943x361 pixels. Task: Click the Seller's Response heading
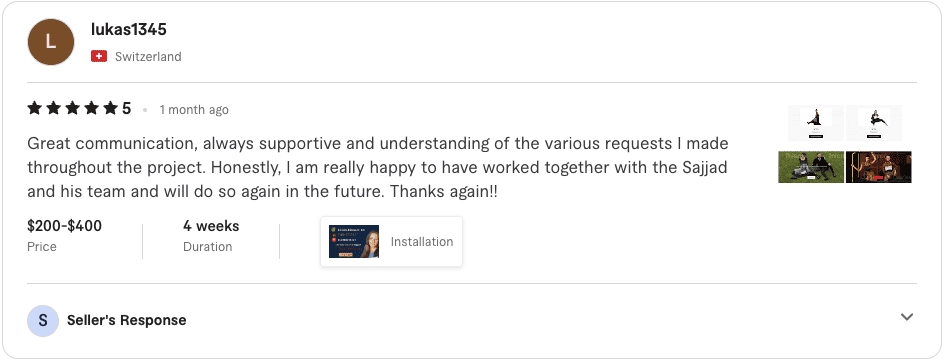[126, 320]
